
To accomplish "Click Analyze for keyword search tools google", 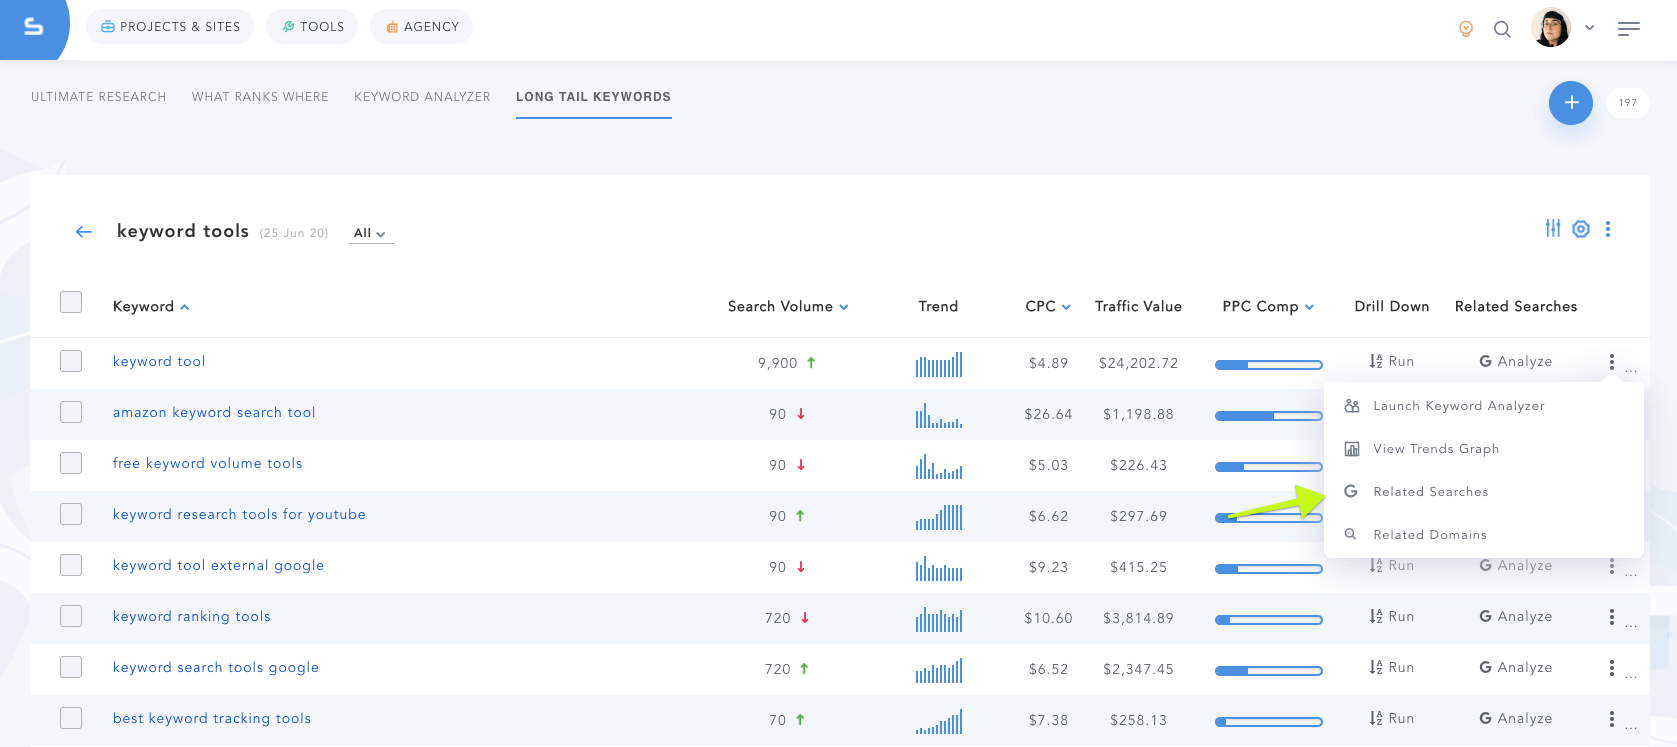I will click(x=1515, y=668).
